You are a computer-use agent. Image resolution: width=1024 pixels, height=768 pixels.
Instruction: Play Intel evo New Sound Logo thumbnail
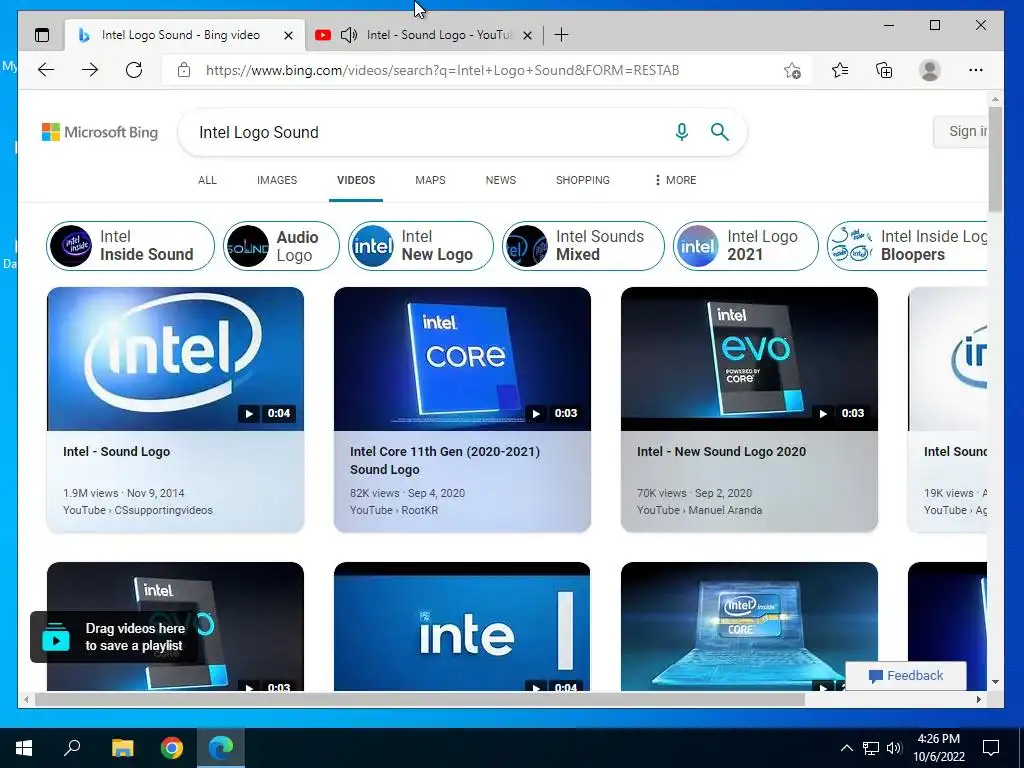point(749,359)
